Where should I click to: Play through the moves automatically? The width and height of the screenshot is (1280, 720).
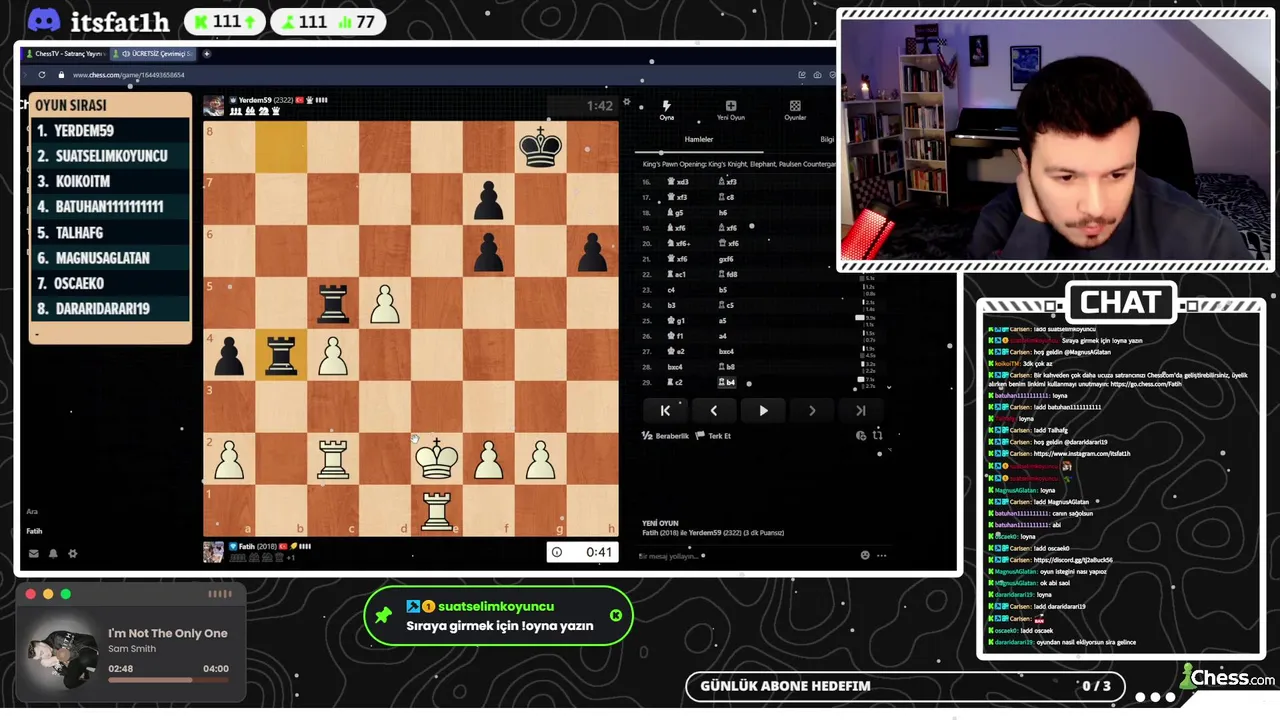point(763,410)
